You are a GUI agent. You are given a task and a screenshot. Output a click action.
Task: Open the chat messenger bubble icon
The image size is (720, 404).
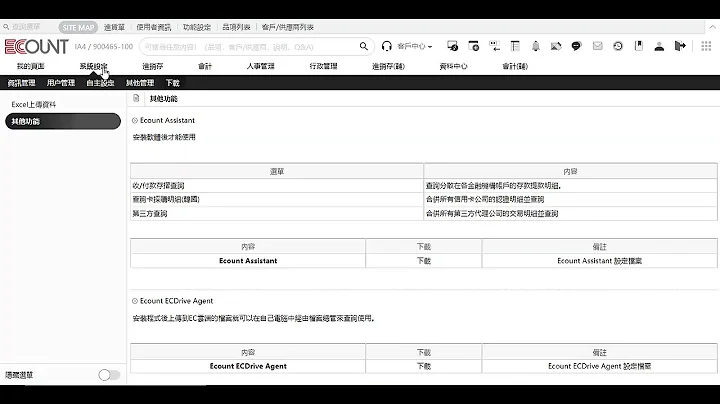tap(576, 46)
